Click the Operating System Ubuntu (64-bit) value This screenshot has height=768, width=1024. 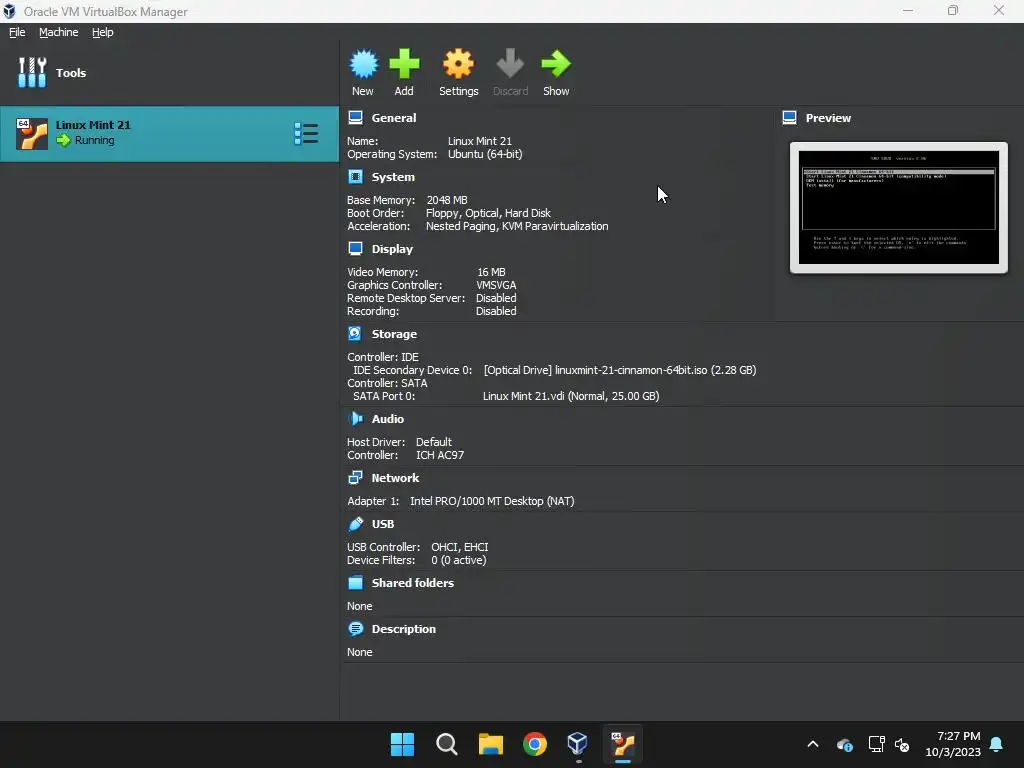485,154
